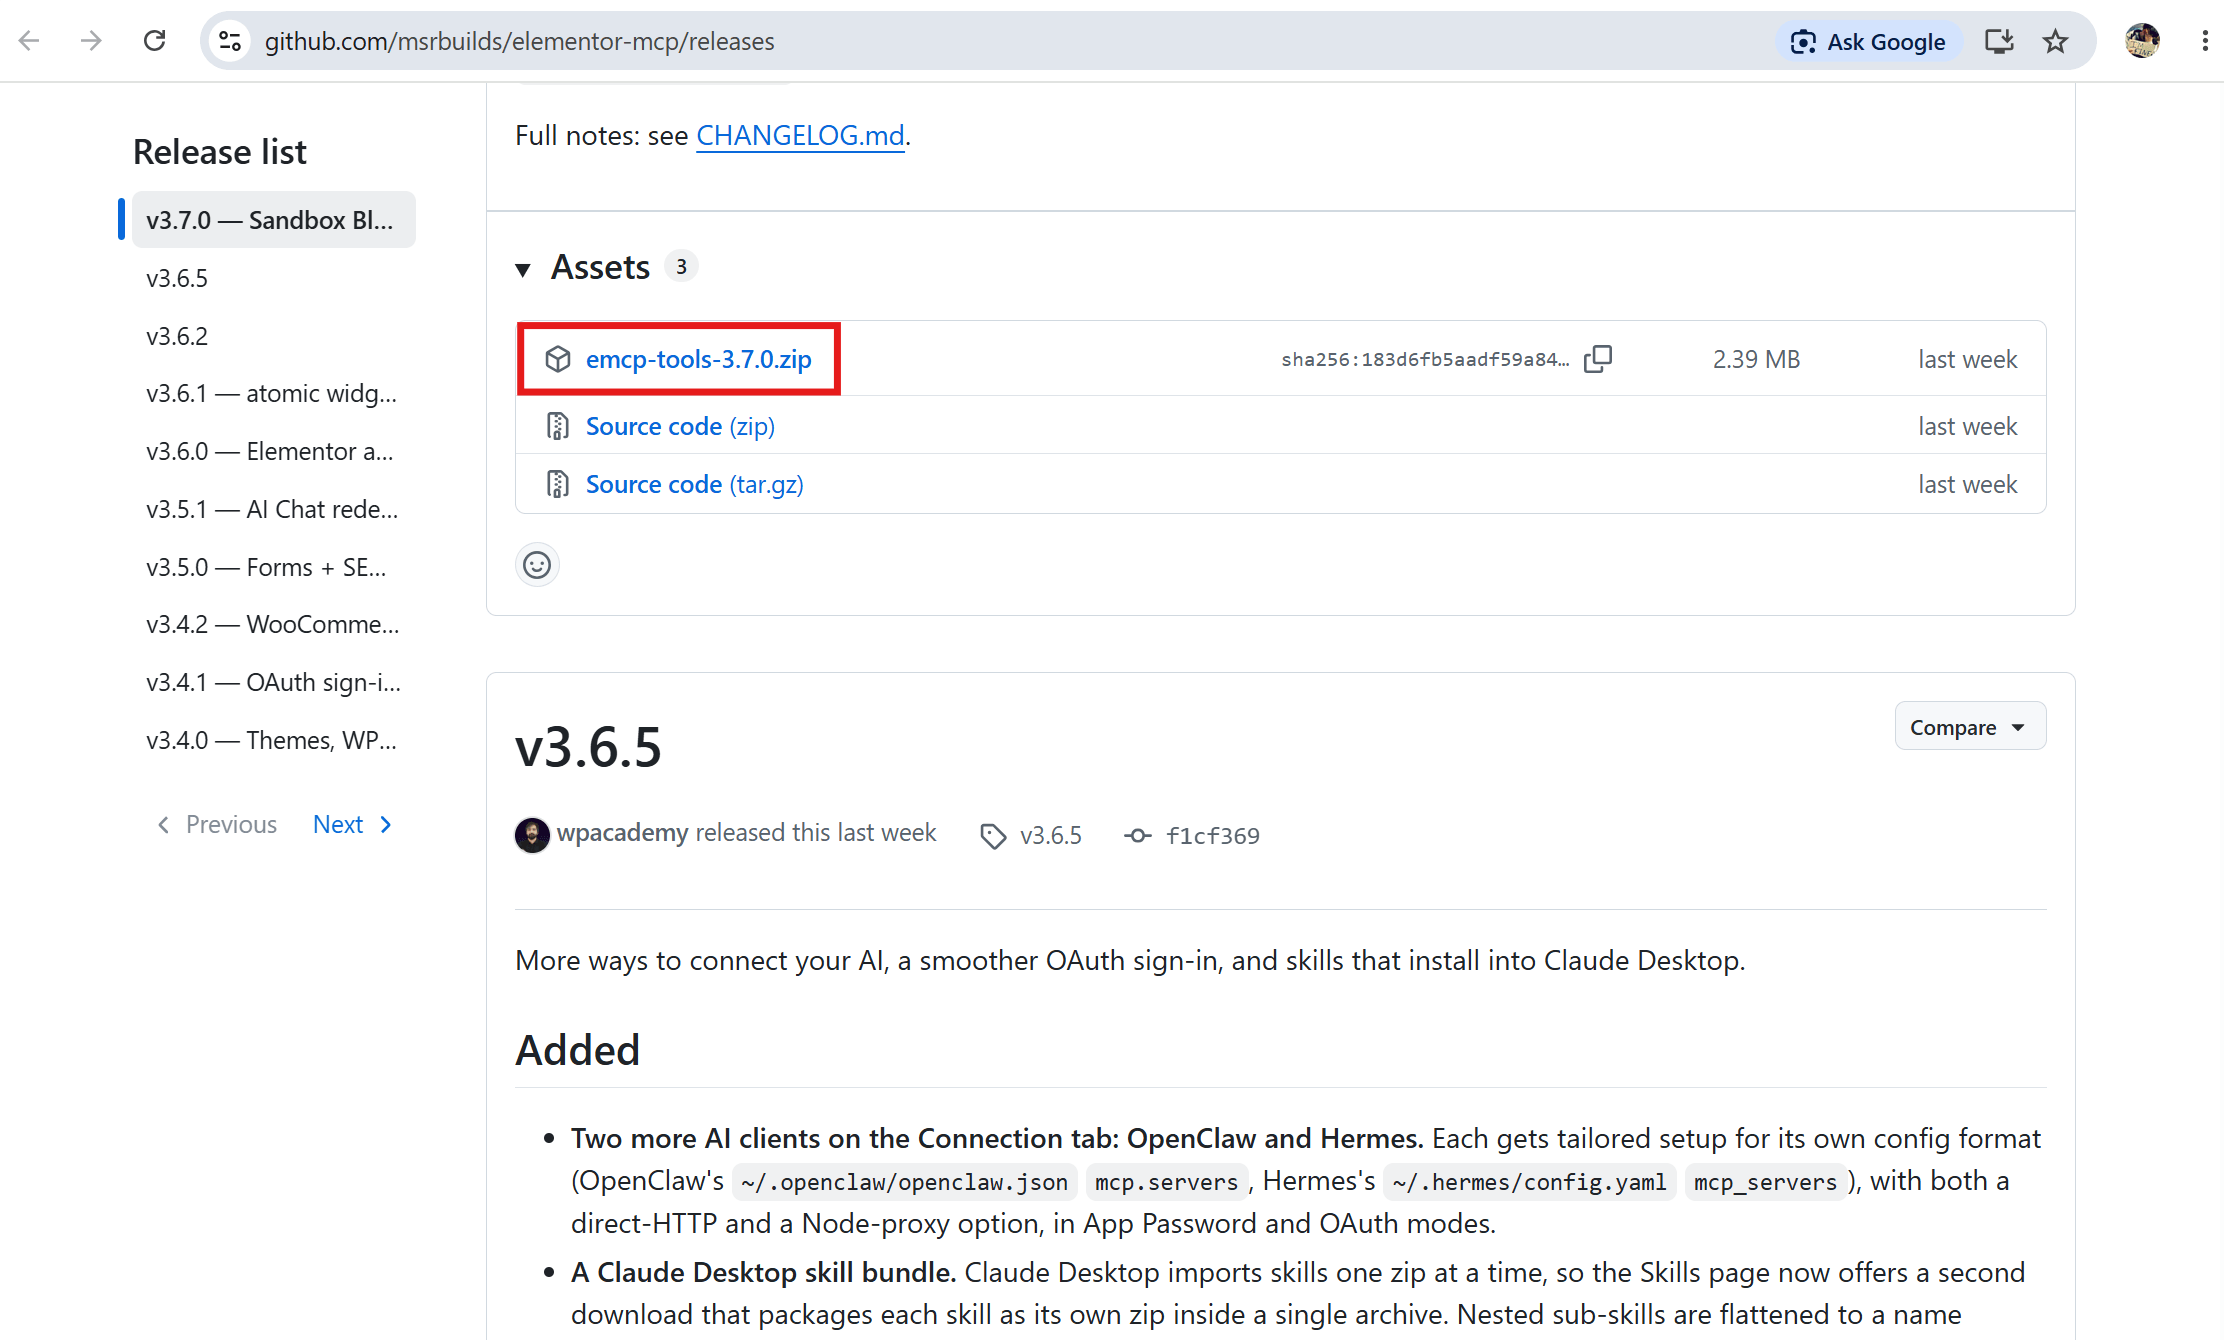This screenshot has height=1340, width=2224.
Task: Click the mcp_servers code snippet
Action: (x=1765, y=1182)
